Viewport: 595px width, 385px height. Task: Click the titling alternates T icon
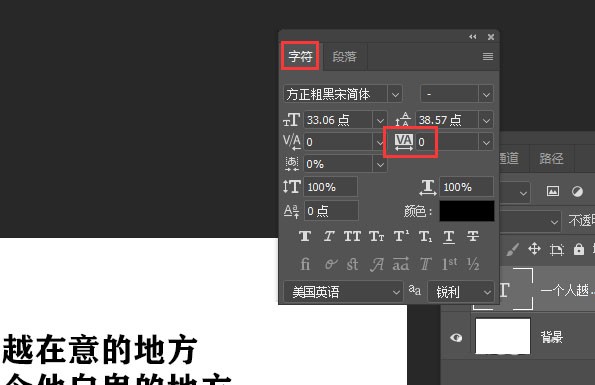tap(425, 264)
